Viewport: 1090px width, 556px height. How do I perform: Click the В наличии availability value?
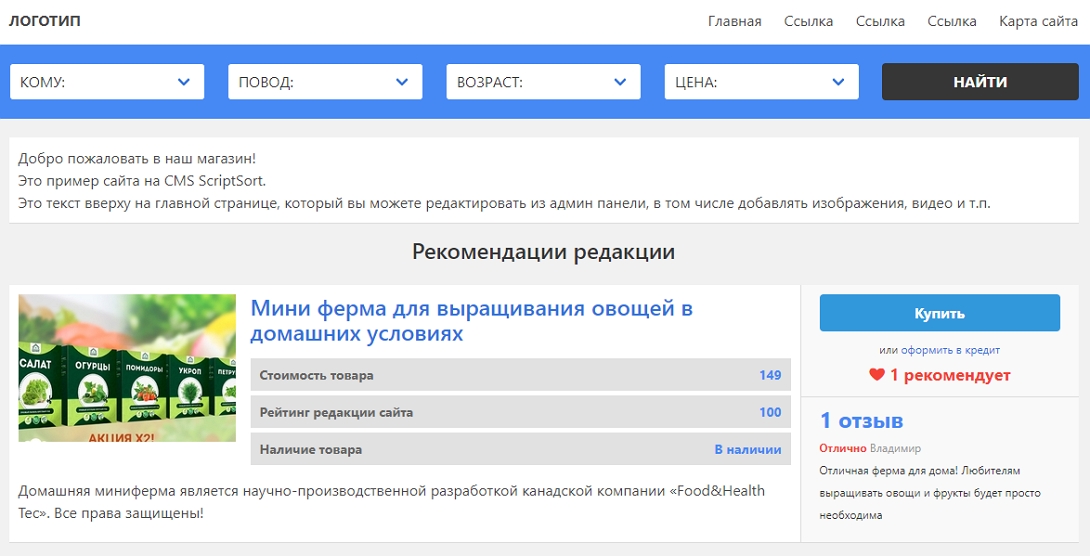pyautogui.click(x=747, y=450)
